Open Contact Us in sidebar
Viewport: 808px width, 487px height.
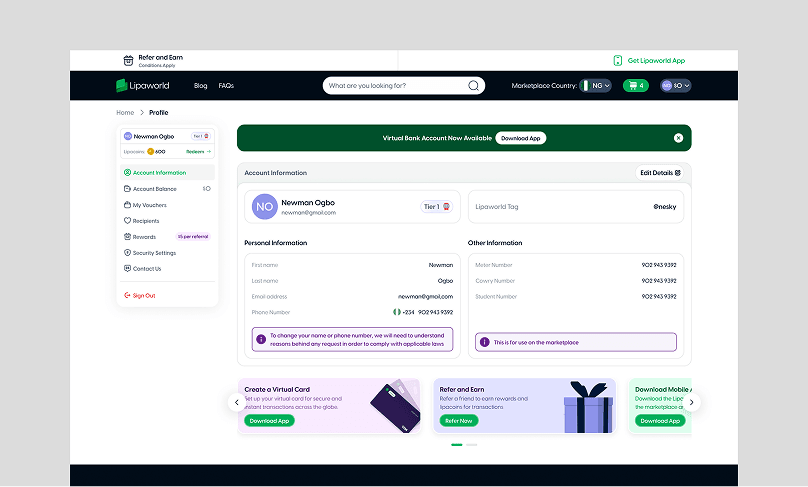167,268
